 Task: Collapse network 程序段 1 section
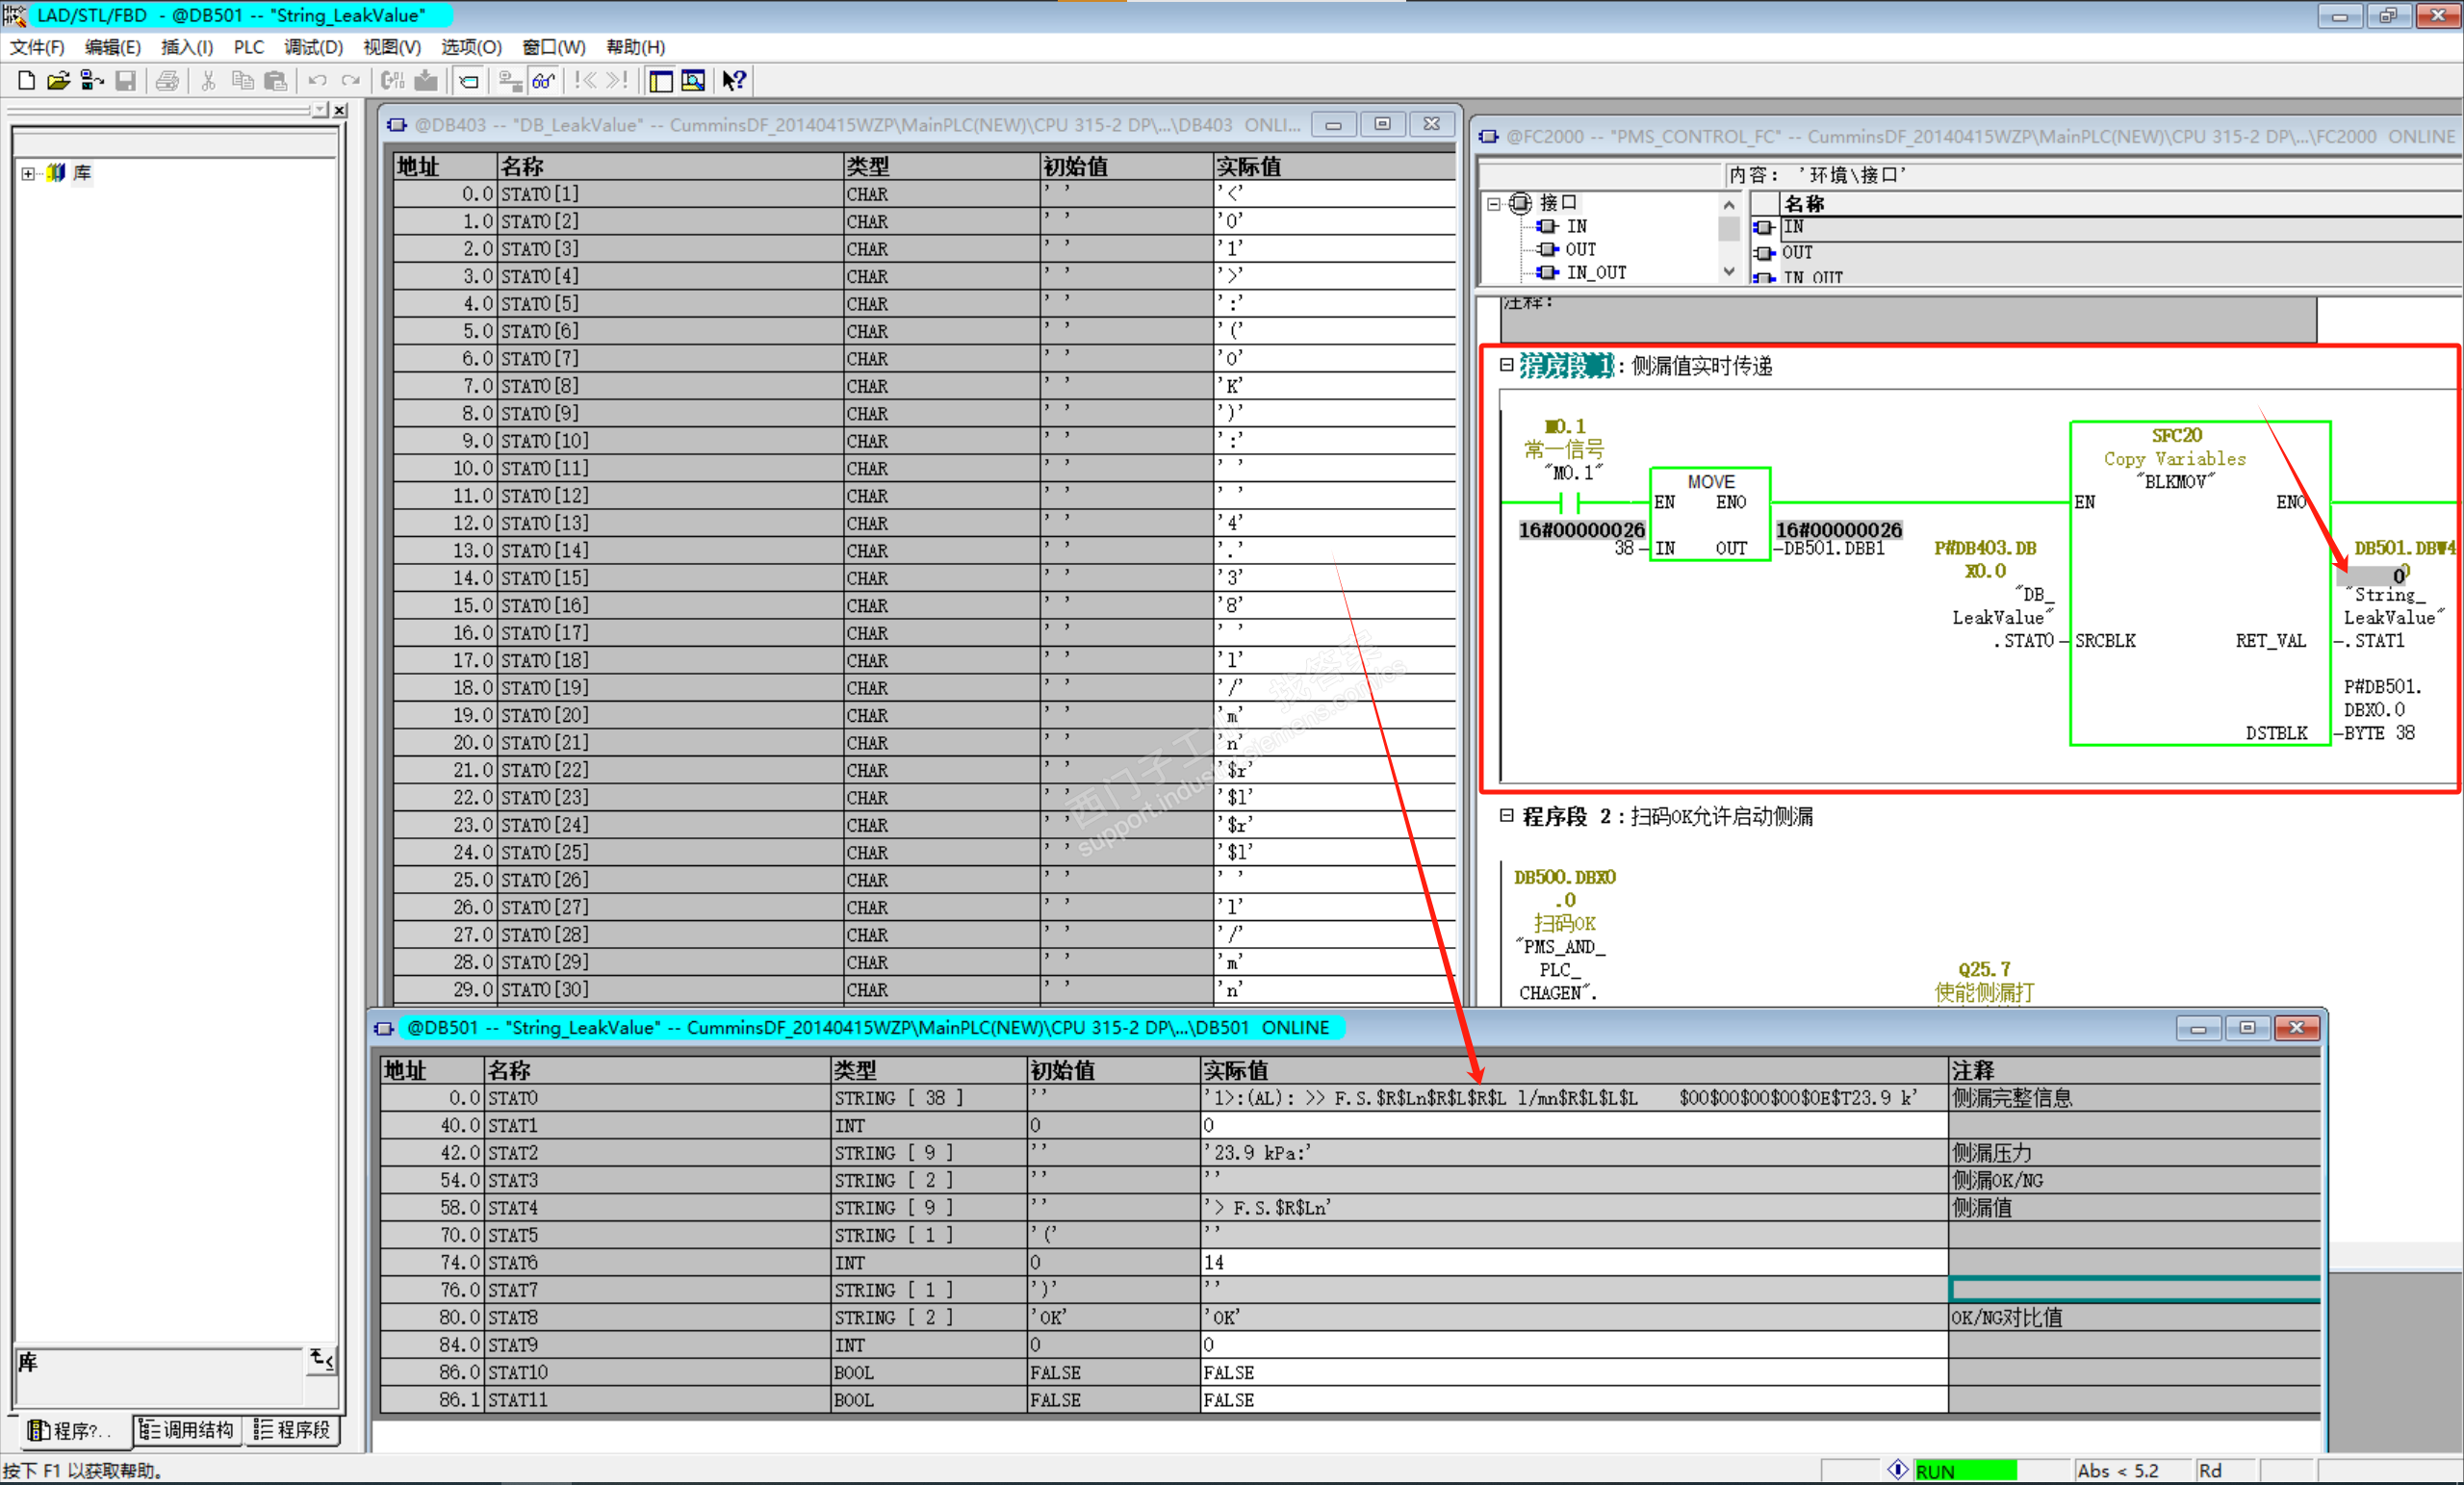coord(1506,365)
